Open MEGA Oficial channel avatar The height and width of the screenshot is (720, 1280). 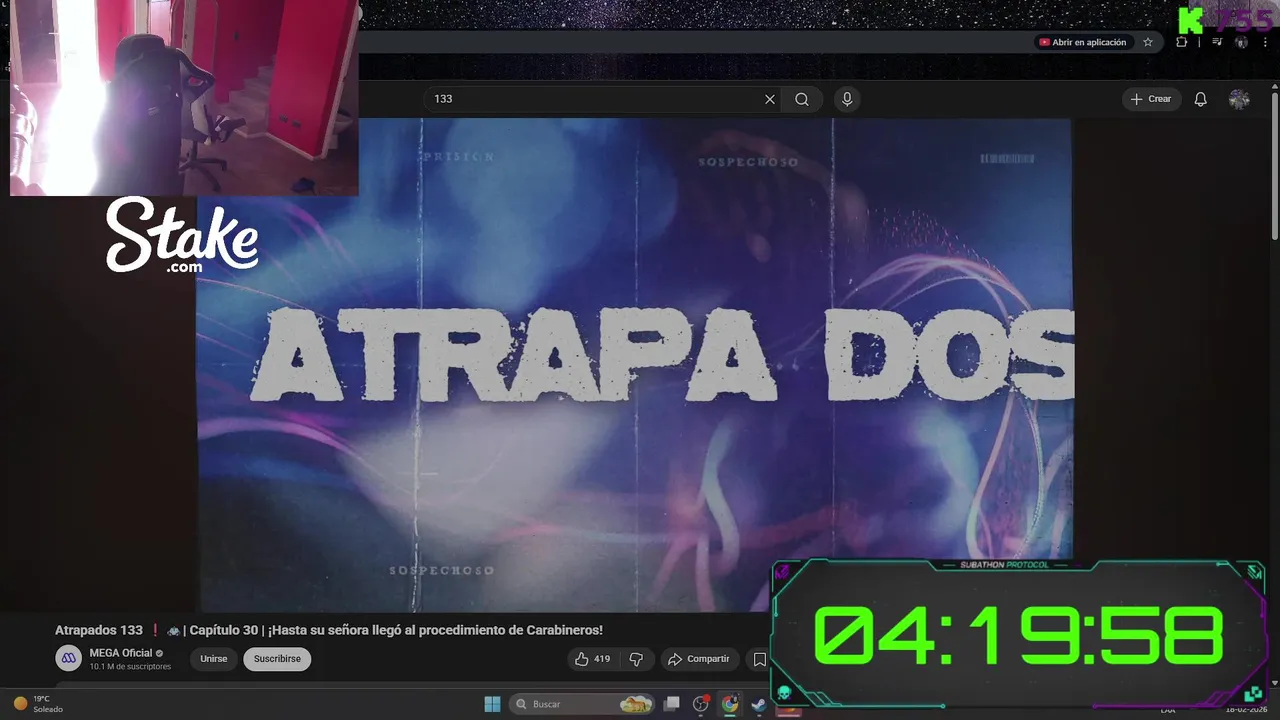[x=68, y=658]
